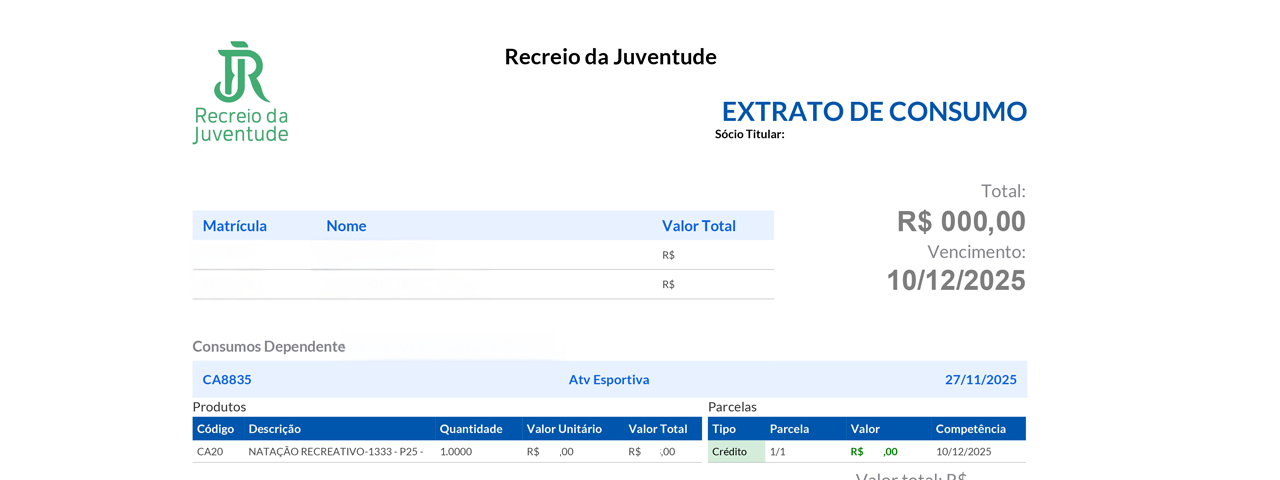Select the Sócio Titular label
This screenshot has height=480, width=1280.
click(749, 134)
